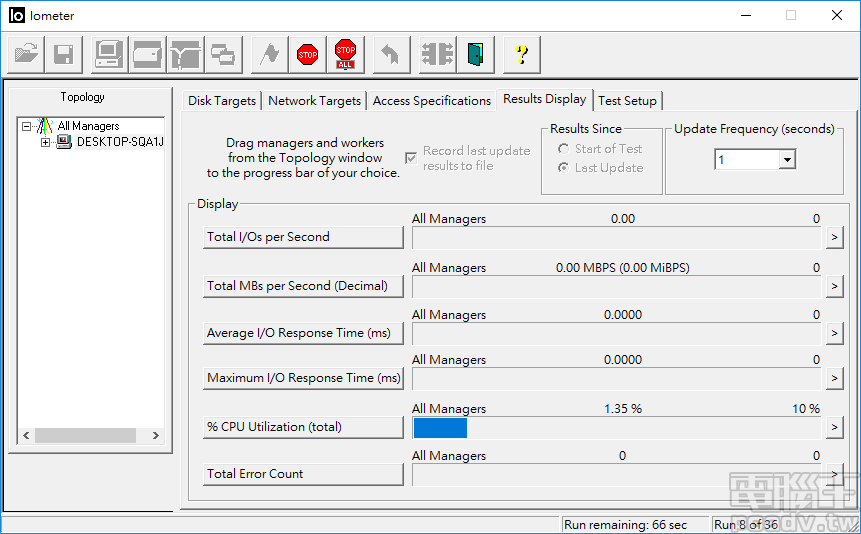Reset workers undo arrow icon
This screenshot has width=861, height=534.
point(391,54)
